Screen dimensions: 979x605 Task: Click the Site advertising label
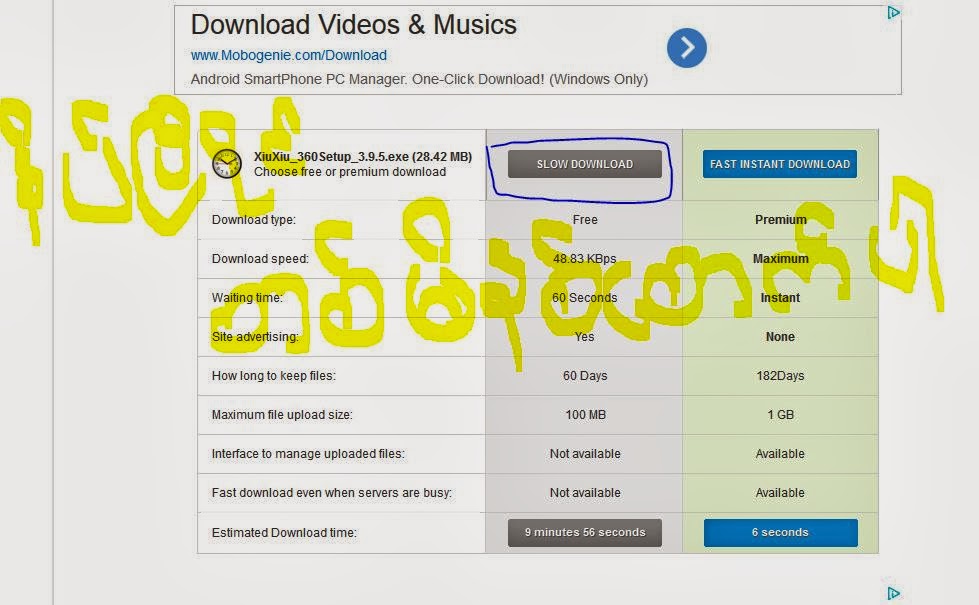pos(255,337)
